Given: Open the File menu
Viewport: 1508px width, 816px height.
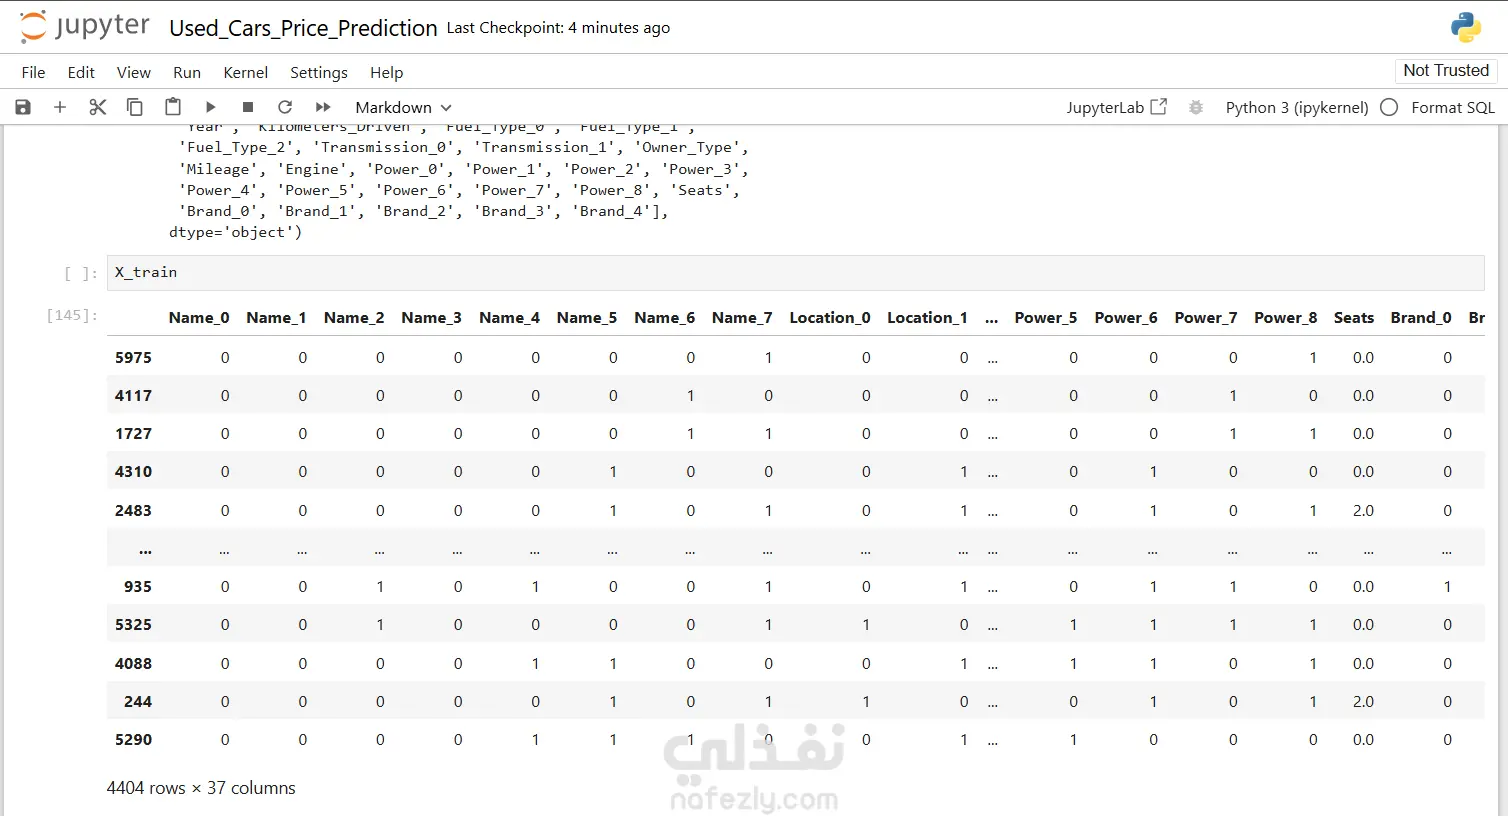Looking at the screenshot, I should pos(33,72).
